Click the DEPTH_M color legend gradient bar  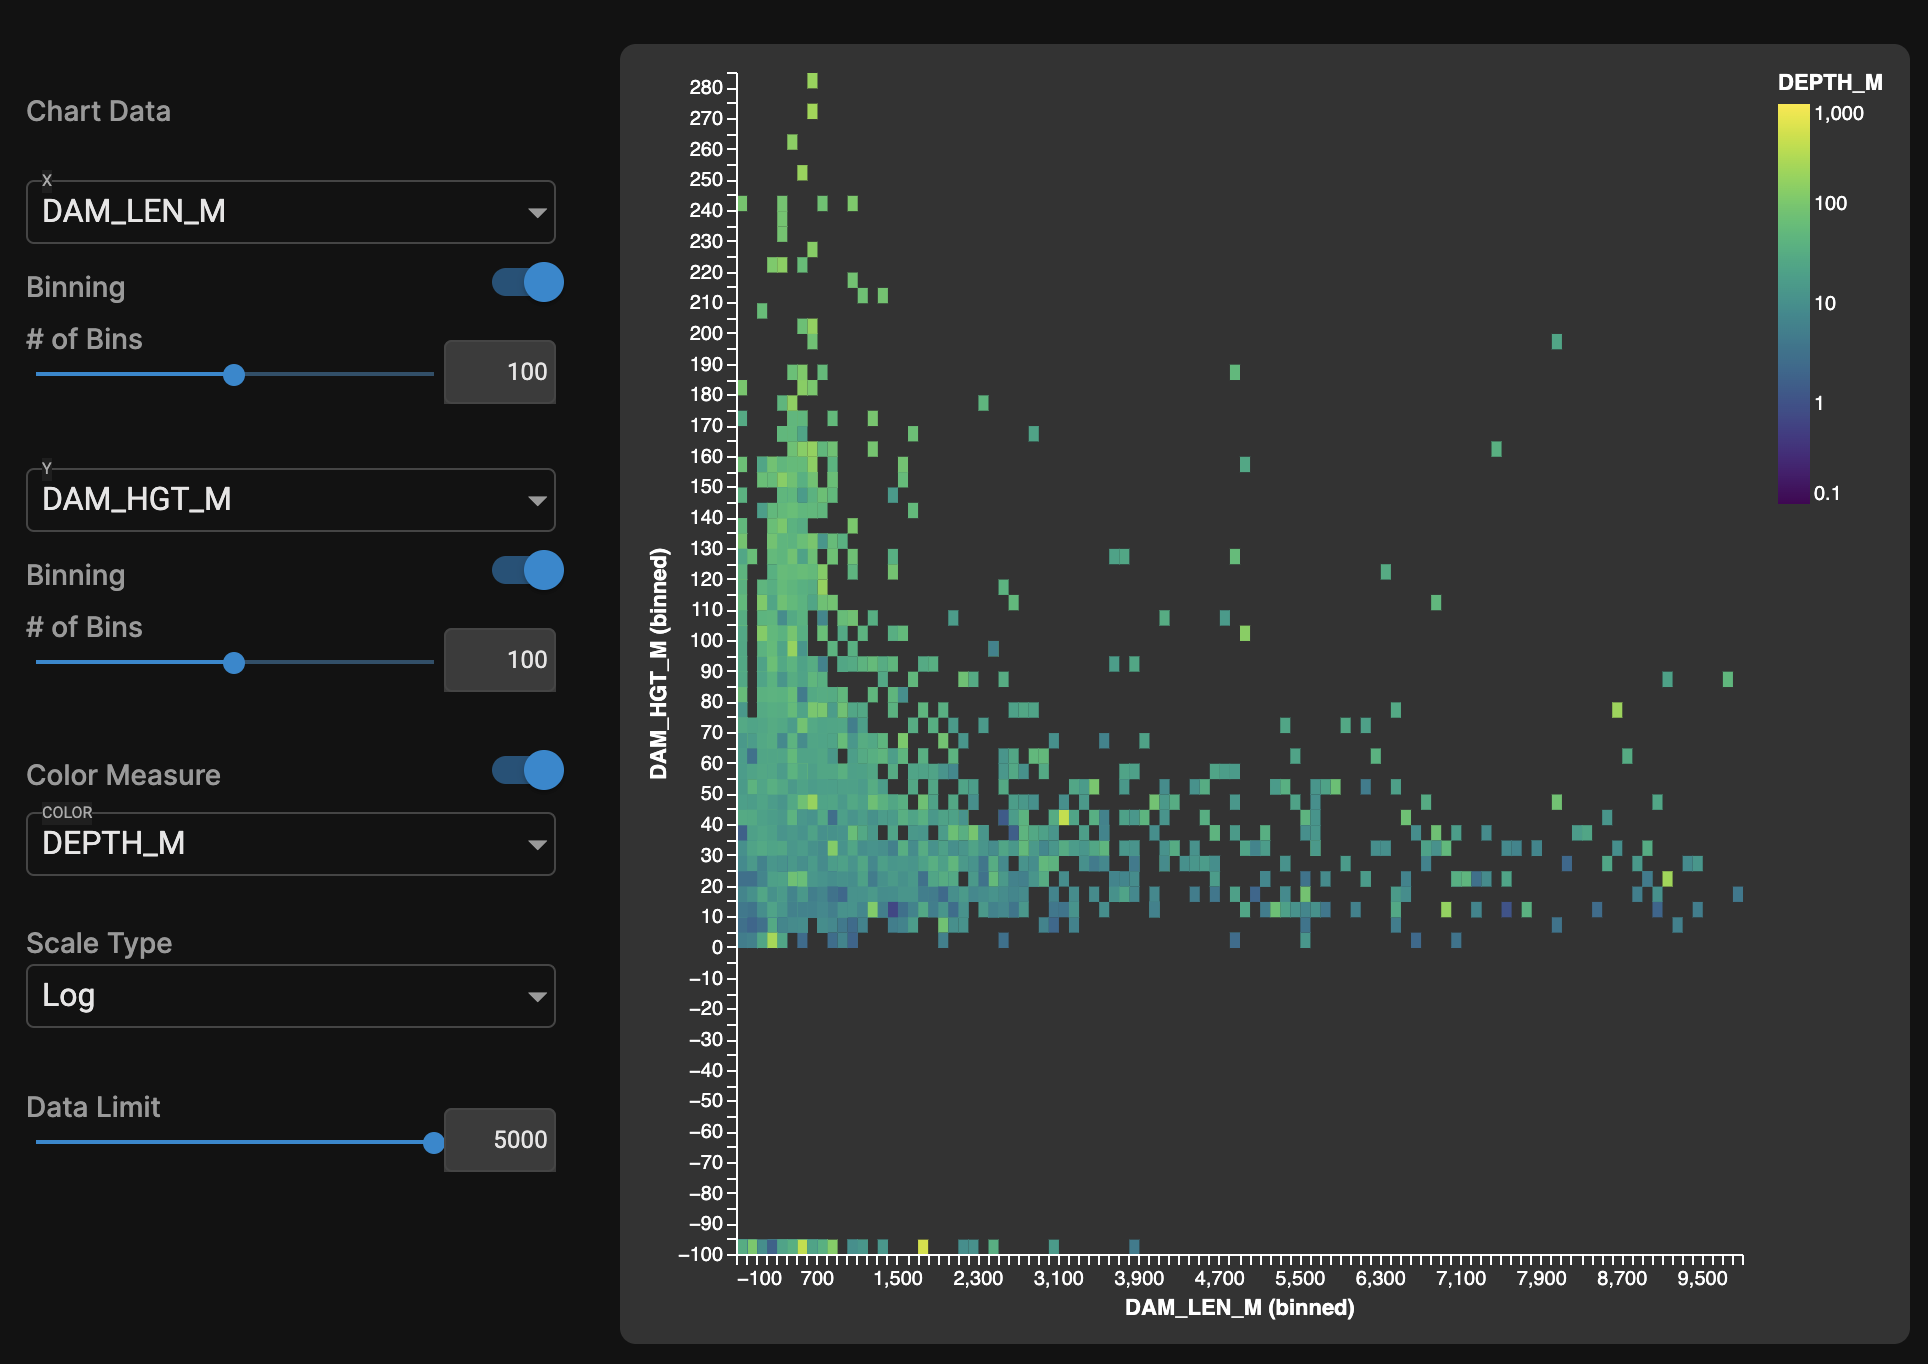coord(1793,303)
